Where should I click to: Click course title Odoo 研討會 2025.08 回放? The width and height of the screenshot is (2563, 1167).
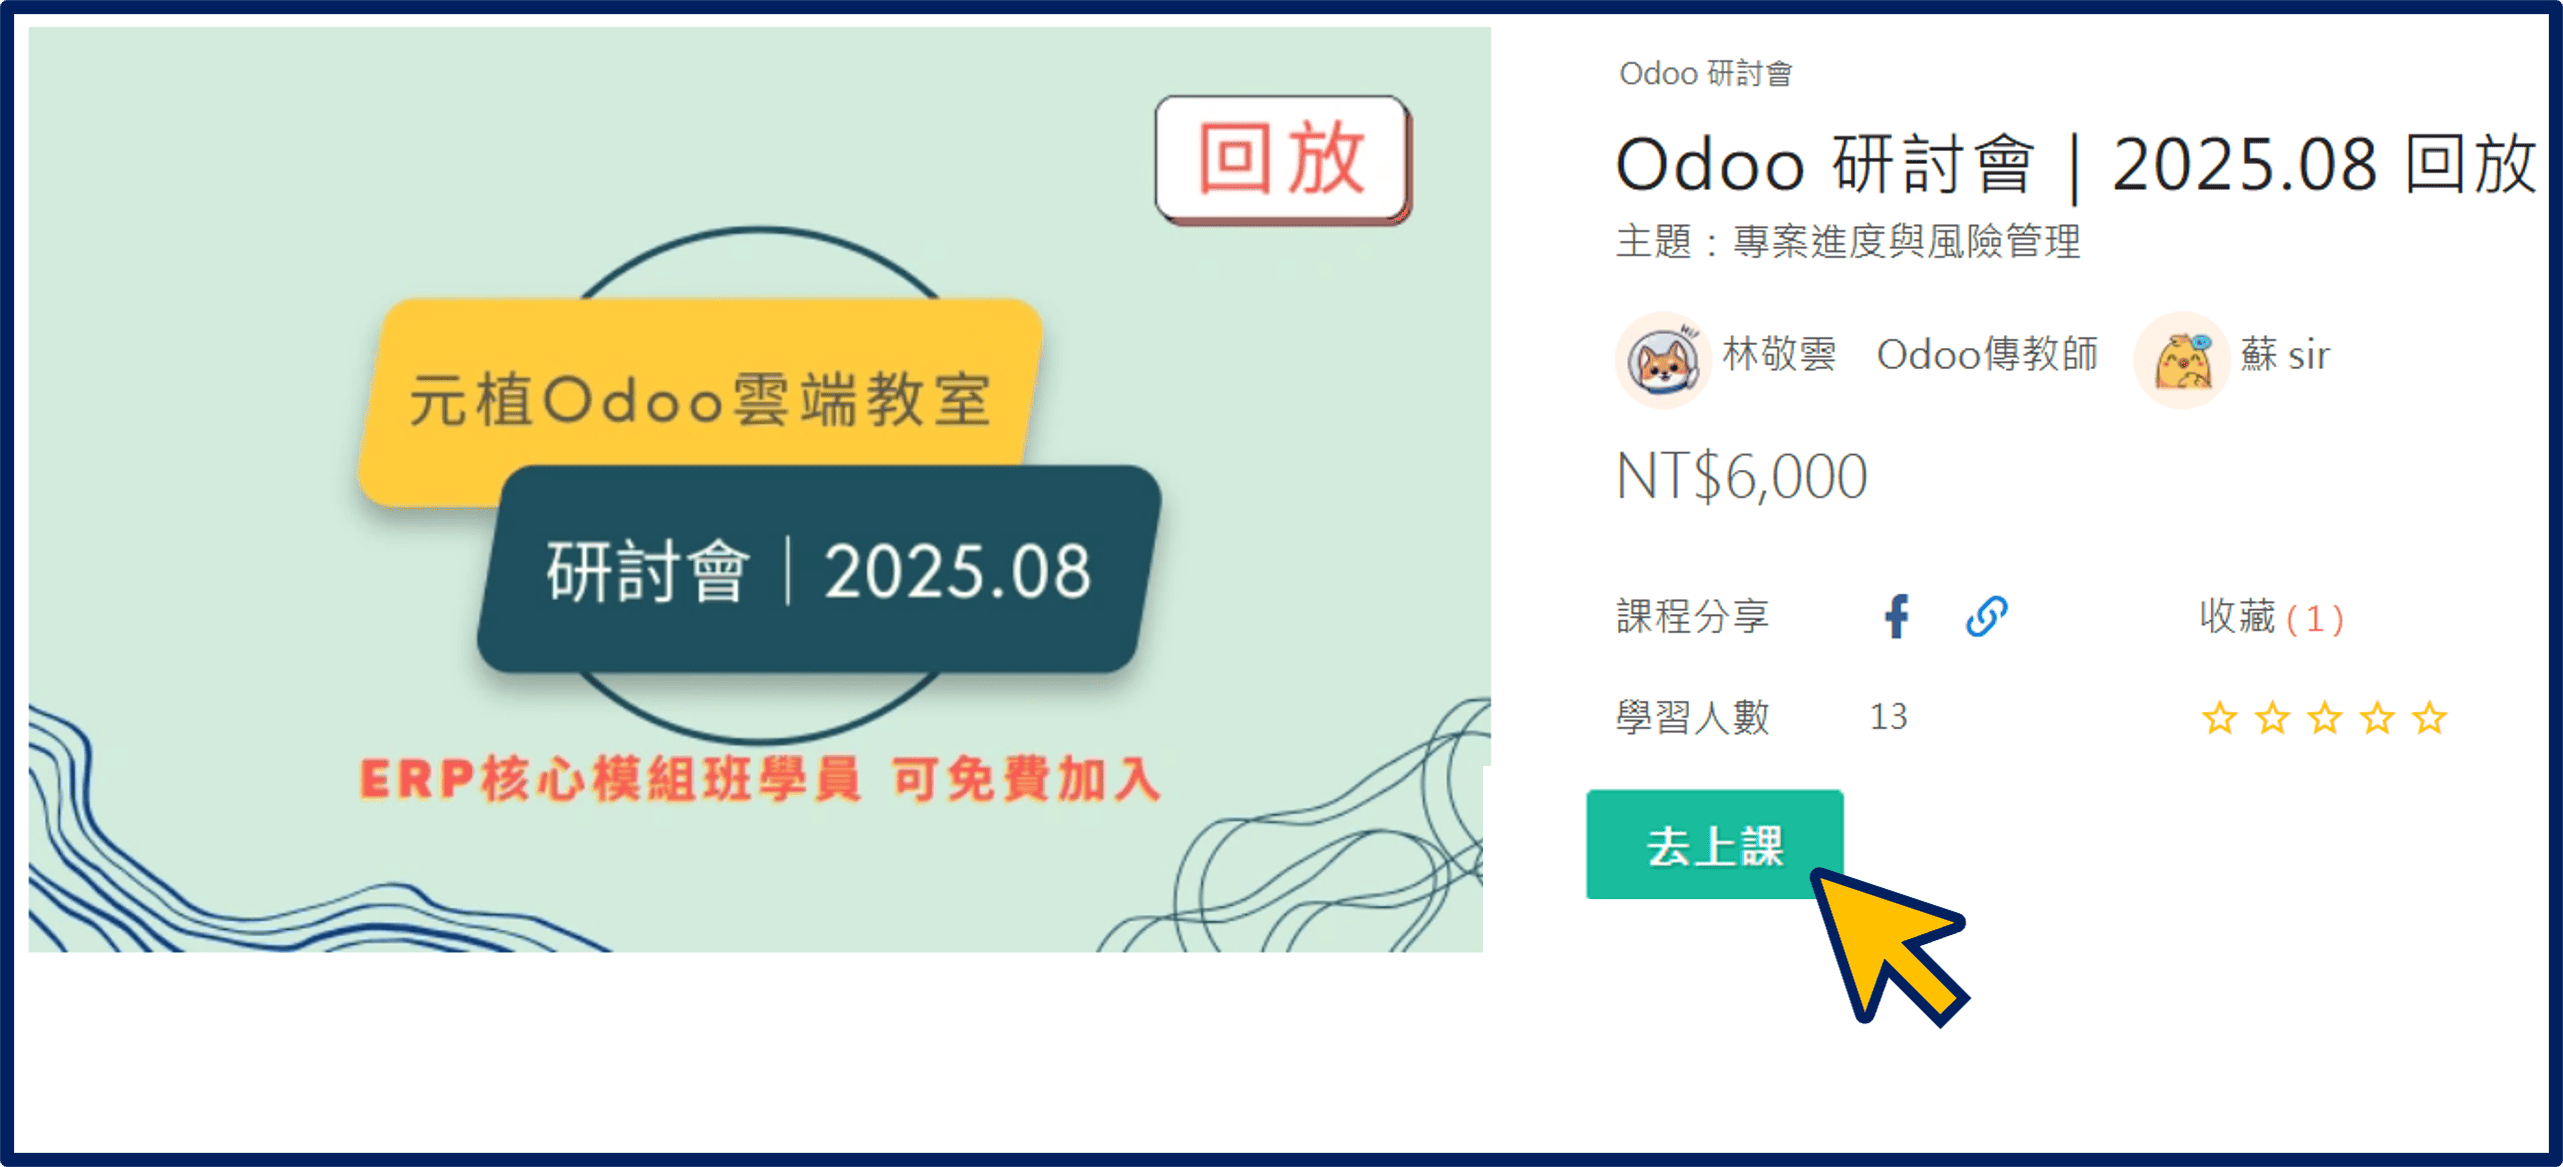click(2075, 165)
